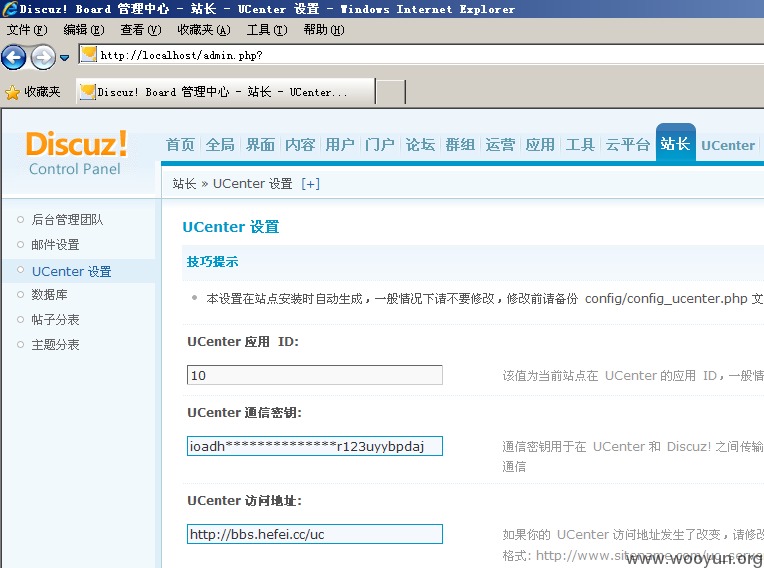The width and height of the screenshot is (764, 568).
Task: Go to the 界面 navigation tab
Action: coord(260,145)
